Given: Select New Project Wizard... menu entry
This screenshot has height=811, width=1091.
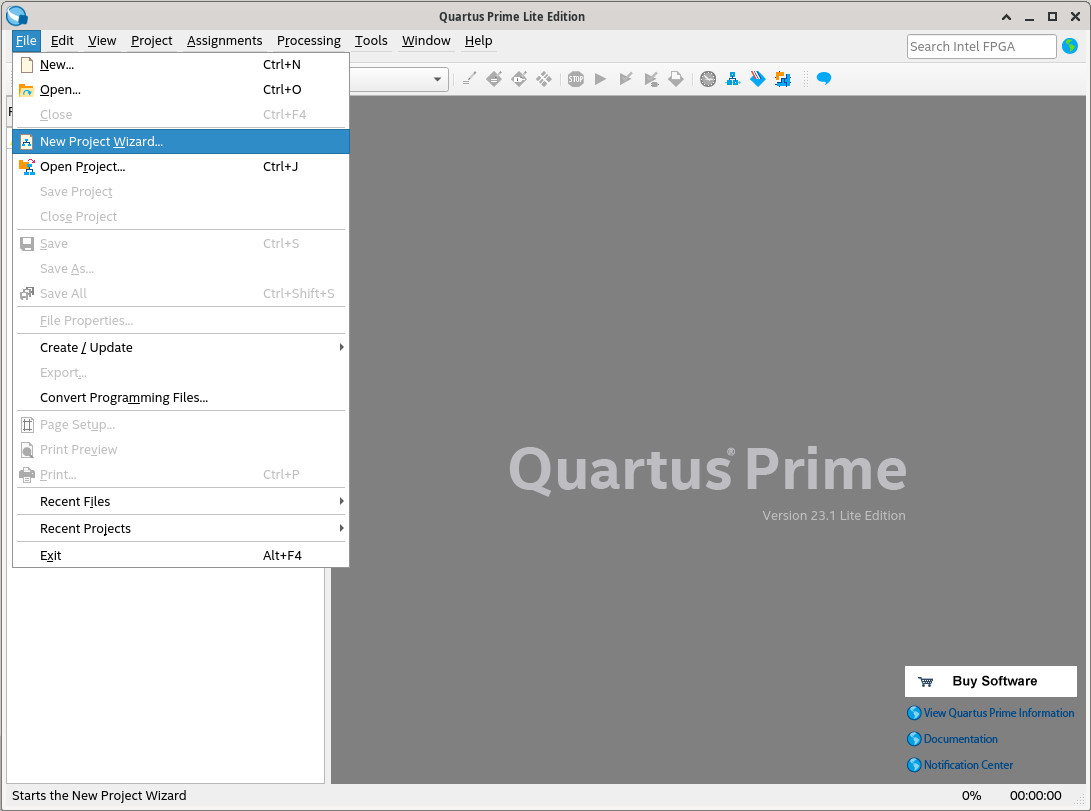Looking at the screenshot, I should pos(181,142).
